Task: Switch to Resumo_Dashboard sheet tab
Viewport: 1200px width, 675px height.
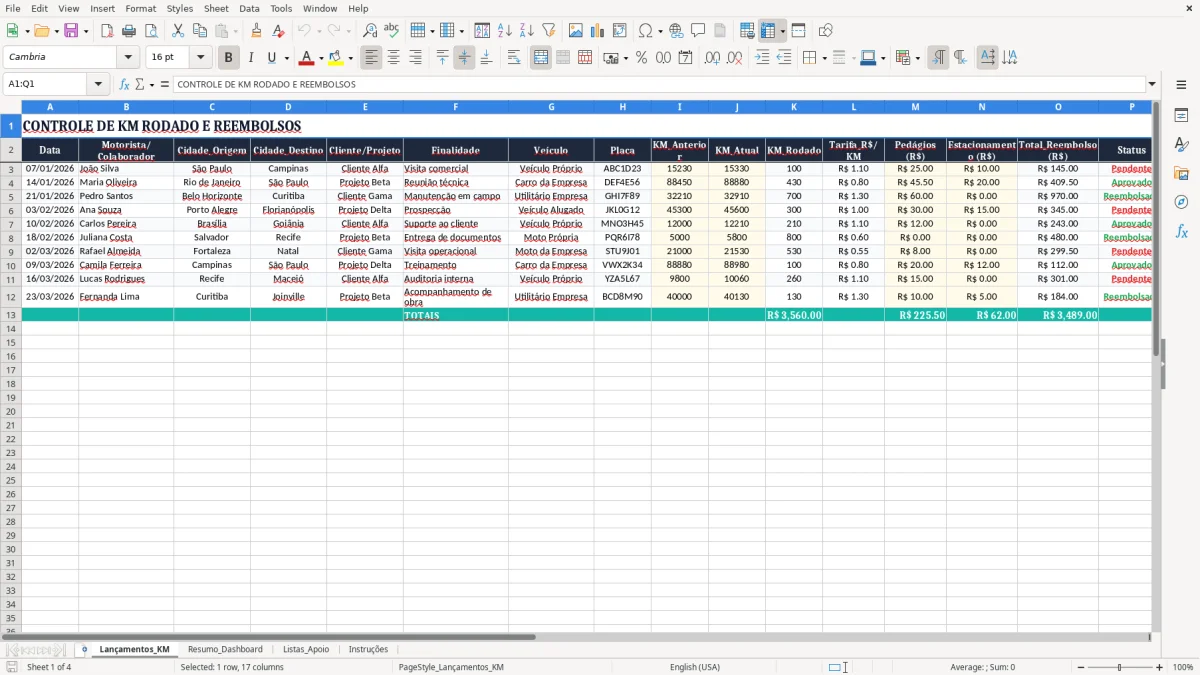Action: tap(225, 649)
